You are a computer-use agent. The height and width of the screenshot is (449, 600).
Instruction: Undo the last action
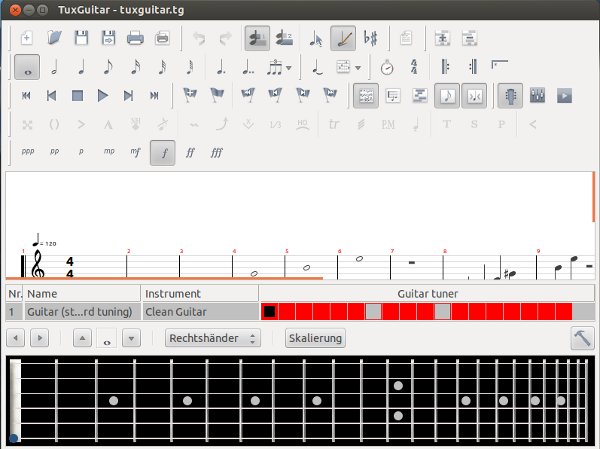[199, 38]
